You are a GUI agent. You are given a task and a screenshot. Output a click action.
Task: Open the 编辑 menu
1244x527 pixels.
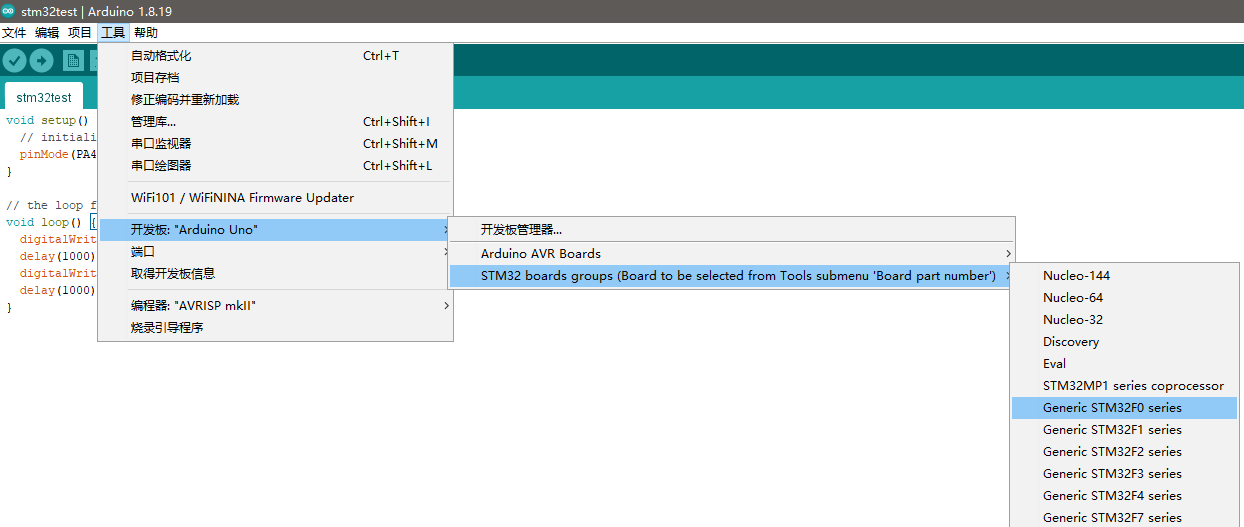(x=47, y=33)
